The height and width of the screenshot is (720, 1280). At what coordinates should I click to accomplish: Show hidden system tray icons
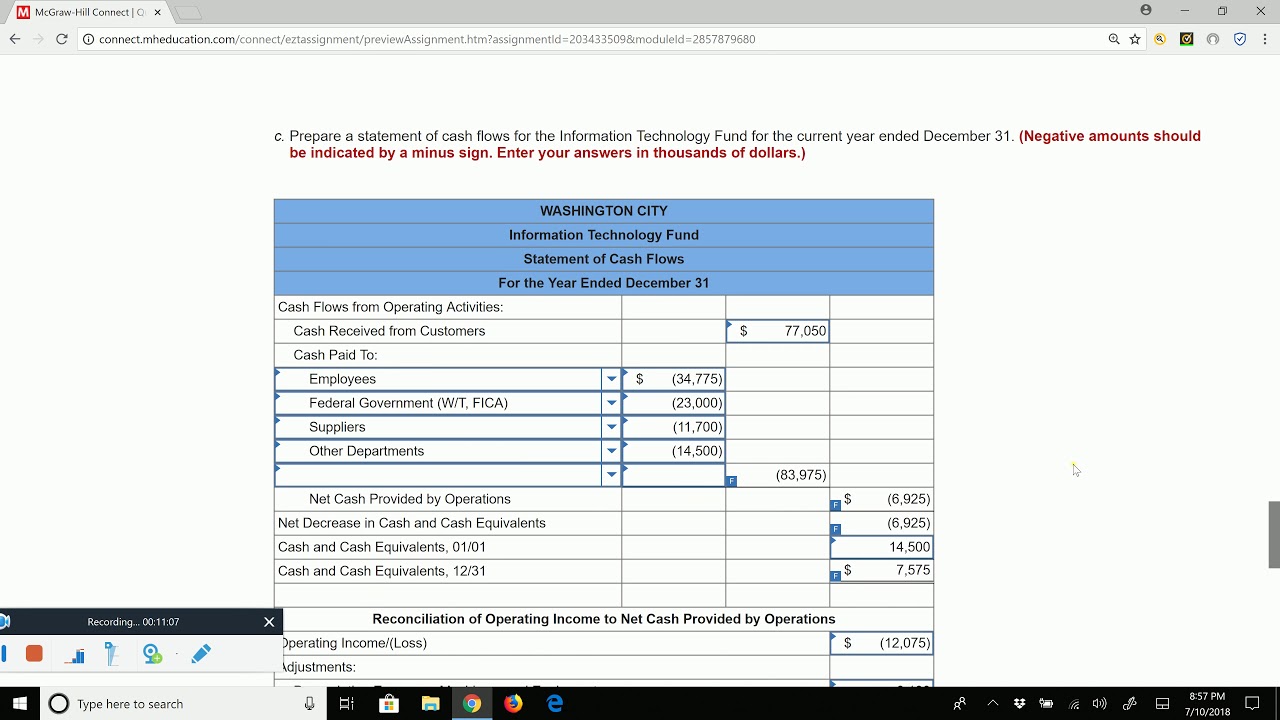993,704
